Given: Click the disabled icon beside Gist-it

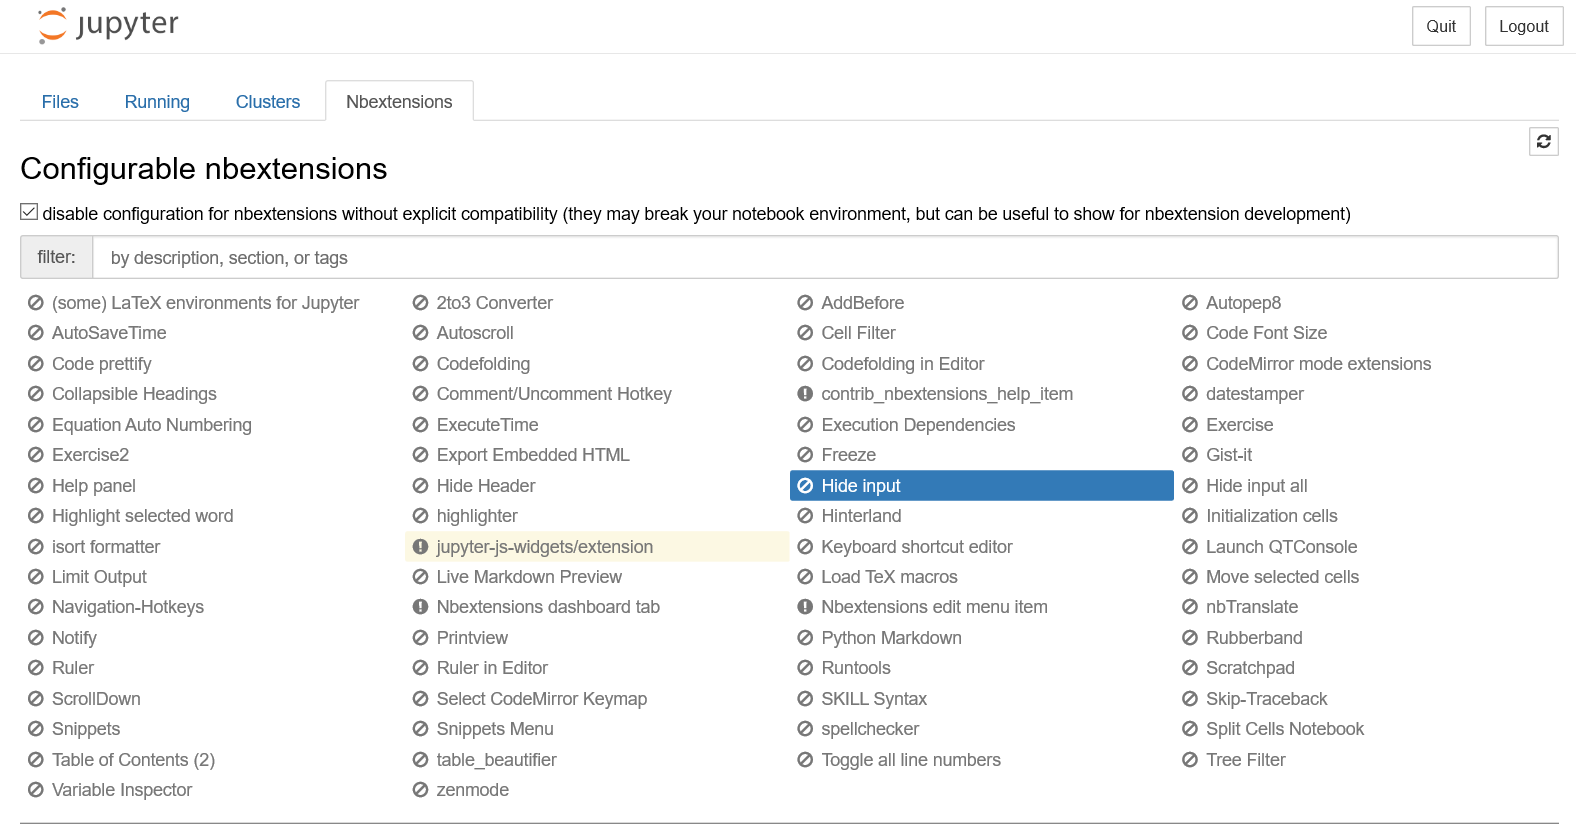Looking at the screenshot, I should click(x=1190, y=455).
